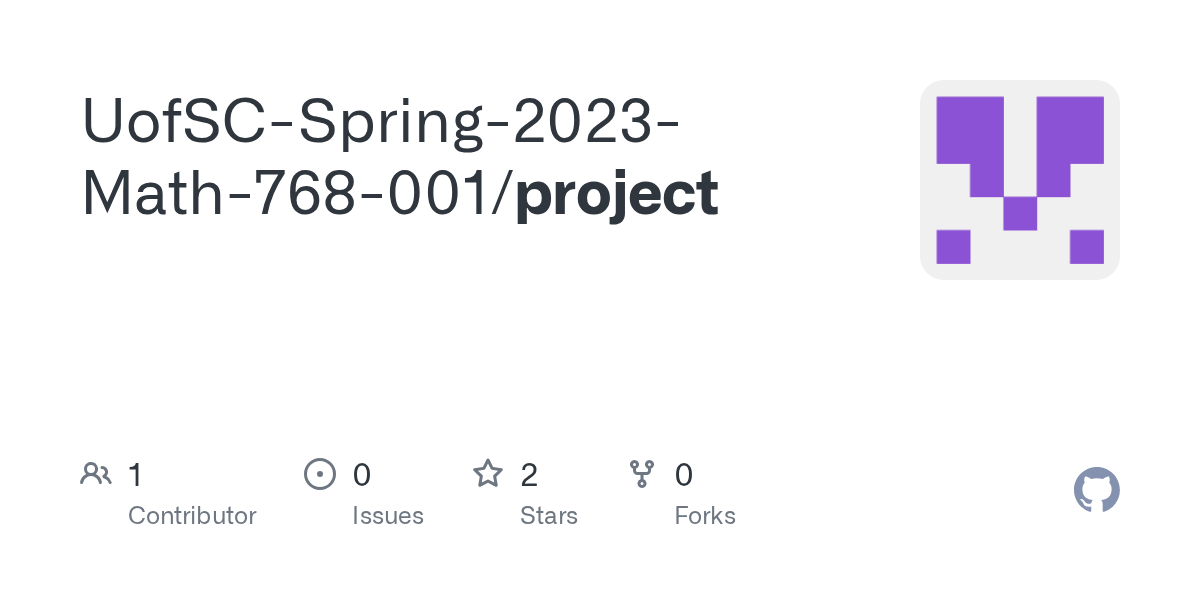Click the 'Math-768-001/' part of the title
This screenshot has height=600, width=1200.
298,193
